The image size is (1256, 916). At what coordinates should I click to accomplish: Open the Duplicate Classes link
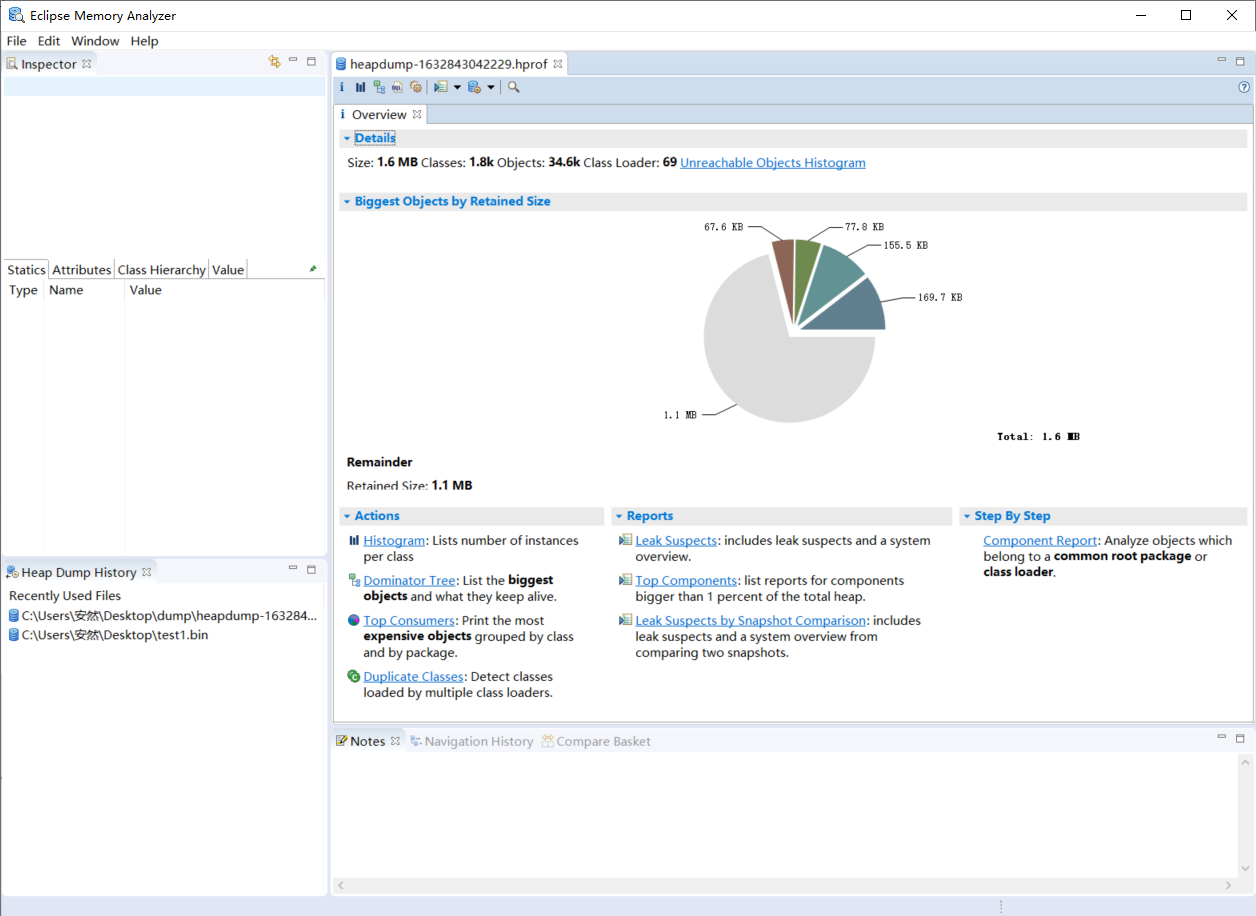[x=413, y=677]
